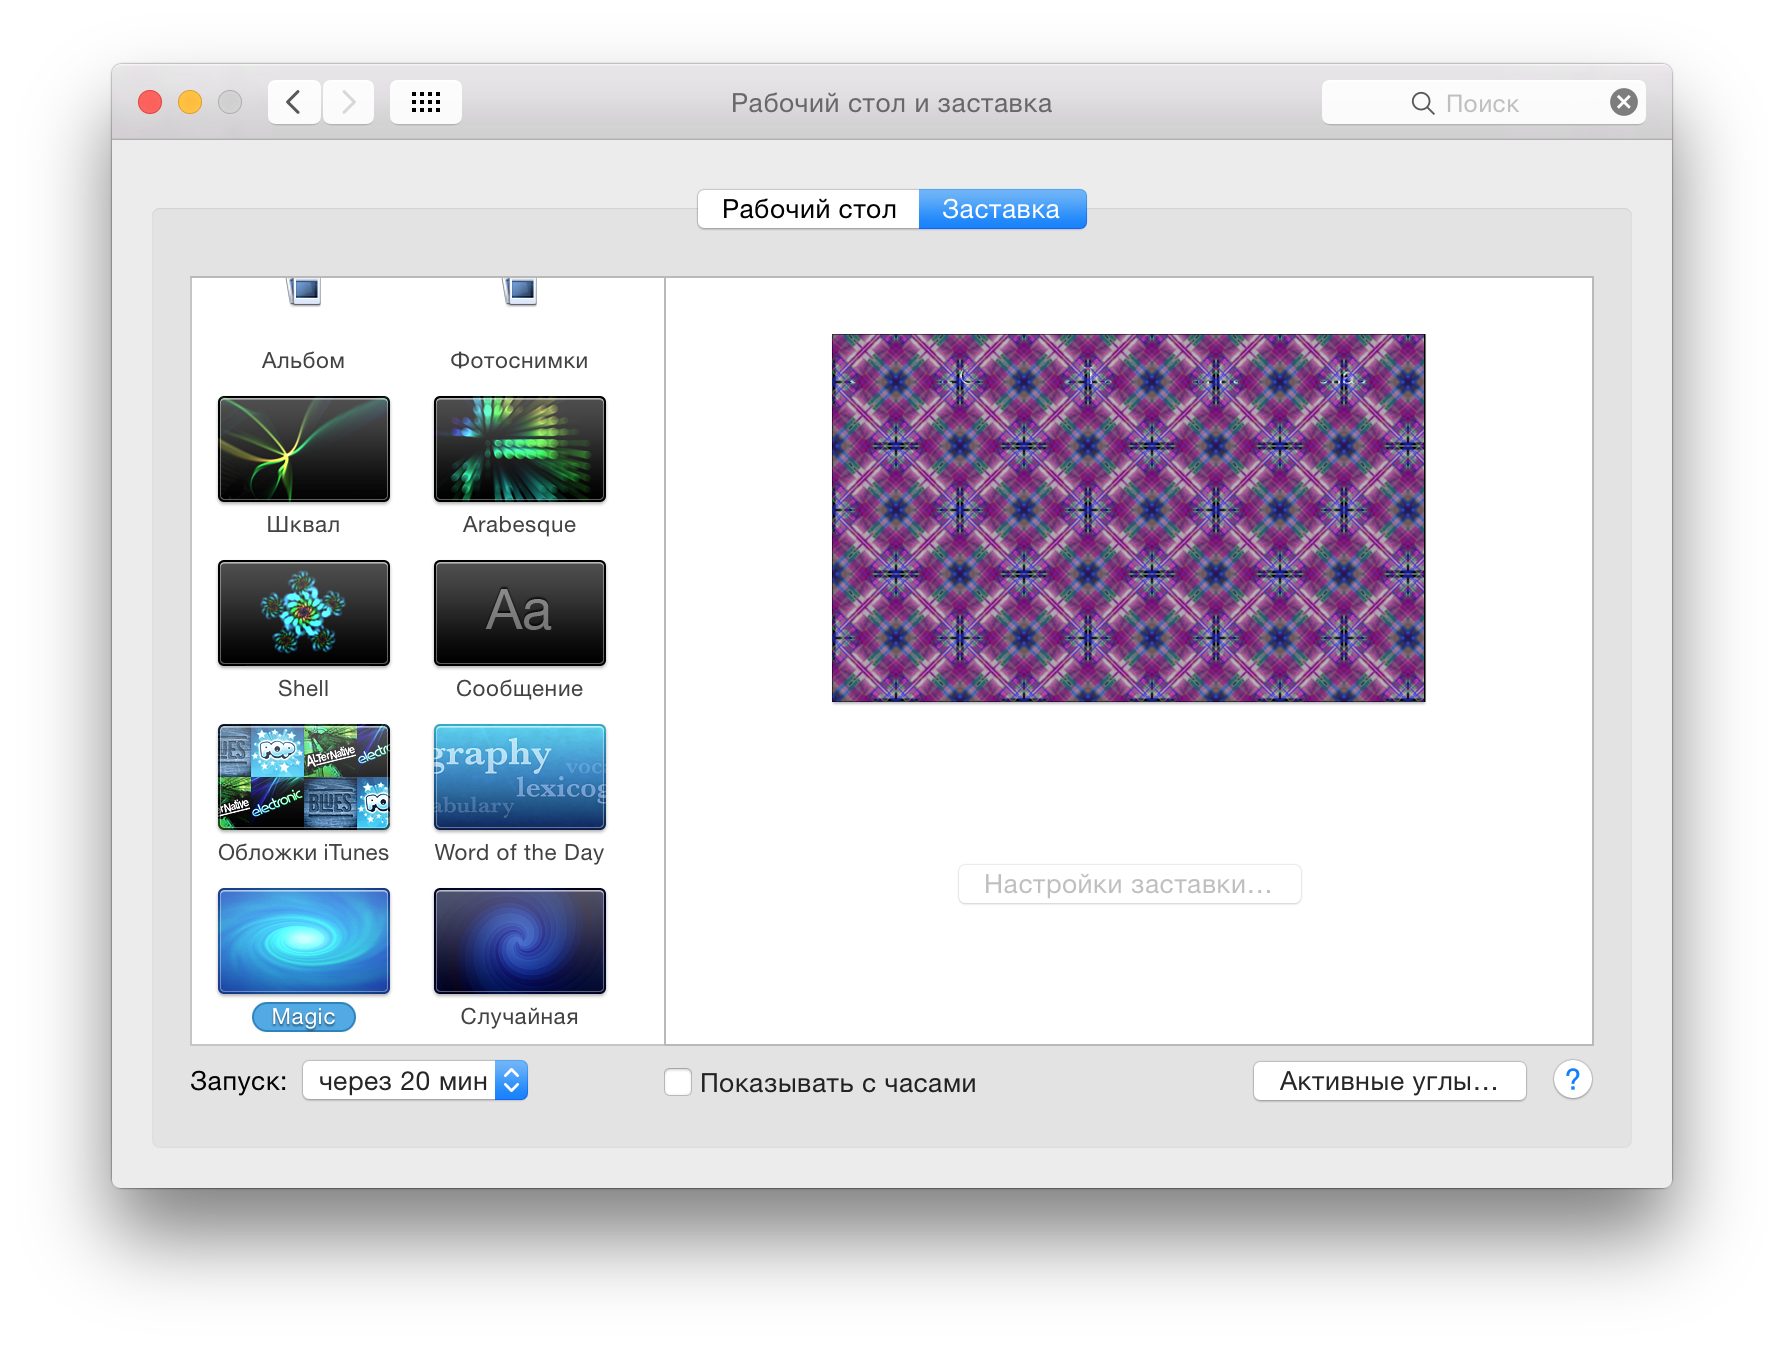This screenshot has width=1784, height=1348.
Task: Open the help question mark button
Action: 1572,1080
